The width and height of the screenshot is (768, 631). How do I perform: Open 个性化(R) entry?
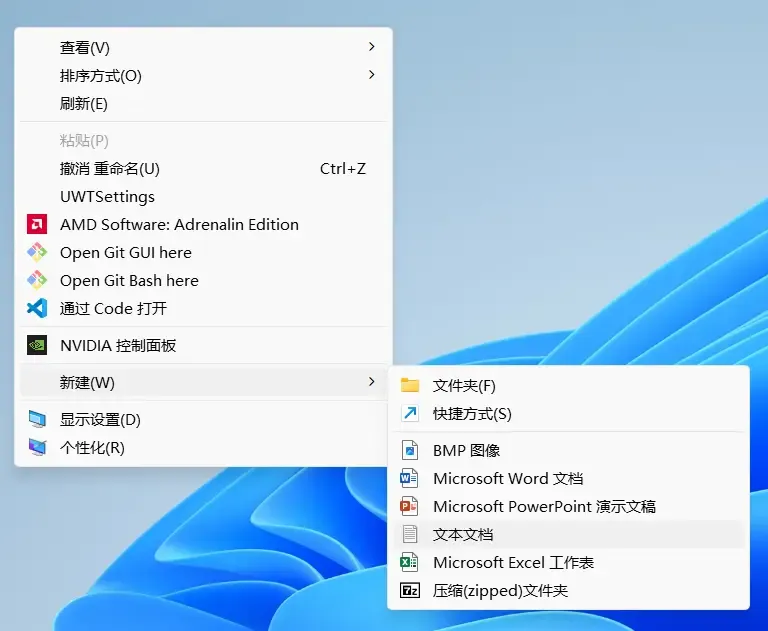point(203,447)
